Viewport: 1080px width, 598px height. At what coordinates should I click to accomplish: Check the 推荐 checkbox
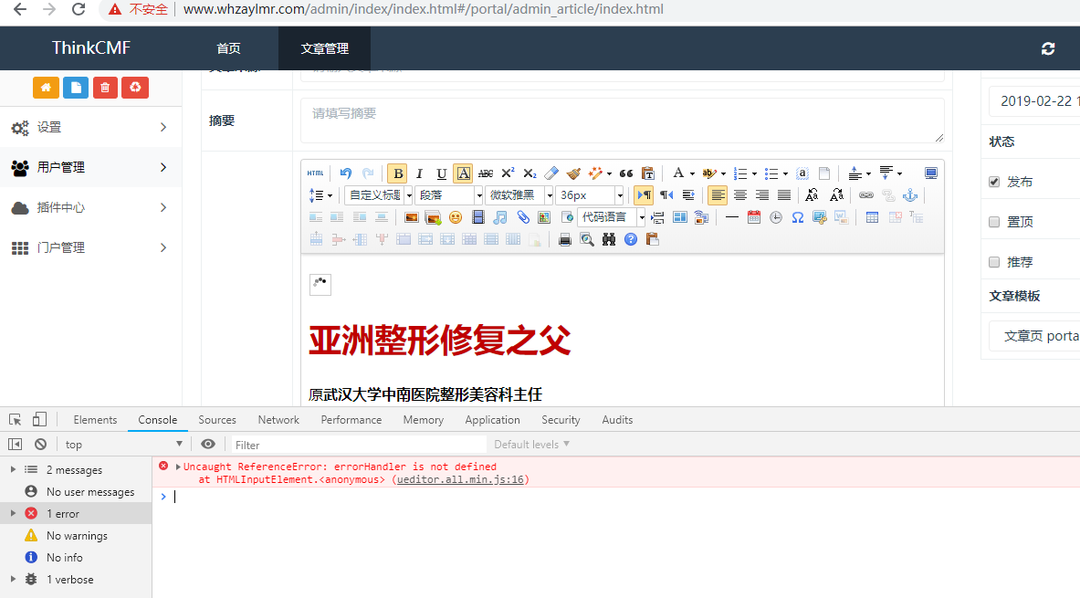pyautogui.click(x=994, y=262)
